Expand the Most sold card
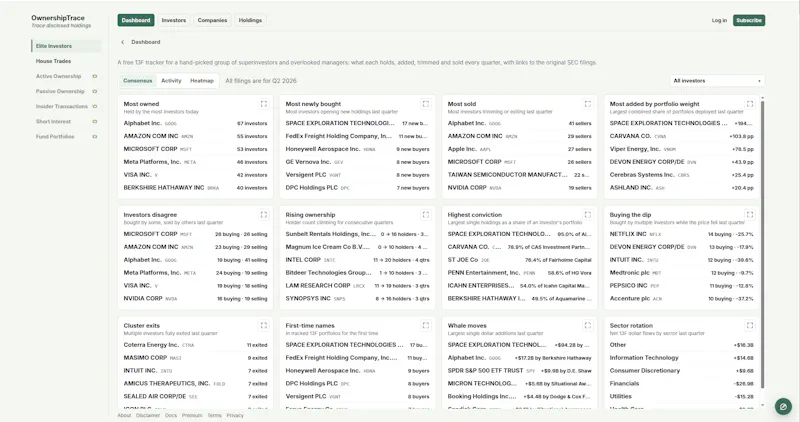Screen dimensions: 800x422 tap(588, 104)
